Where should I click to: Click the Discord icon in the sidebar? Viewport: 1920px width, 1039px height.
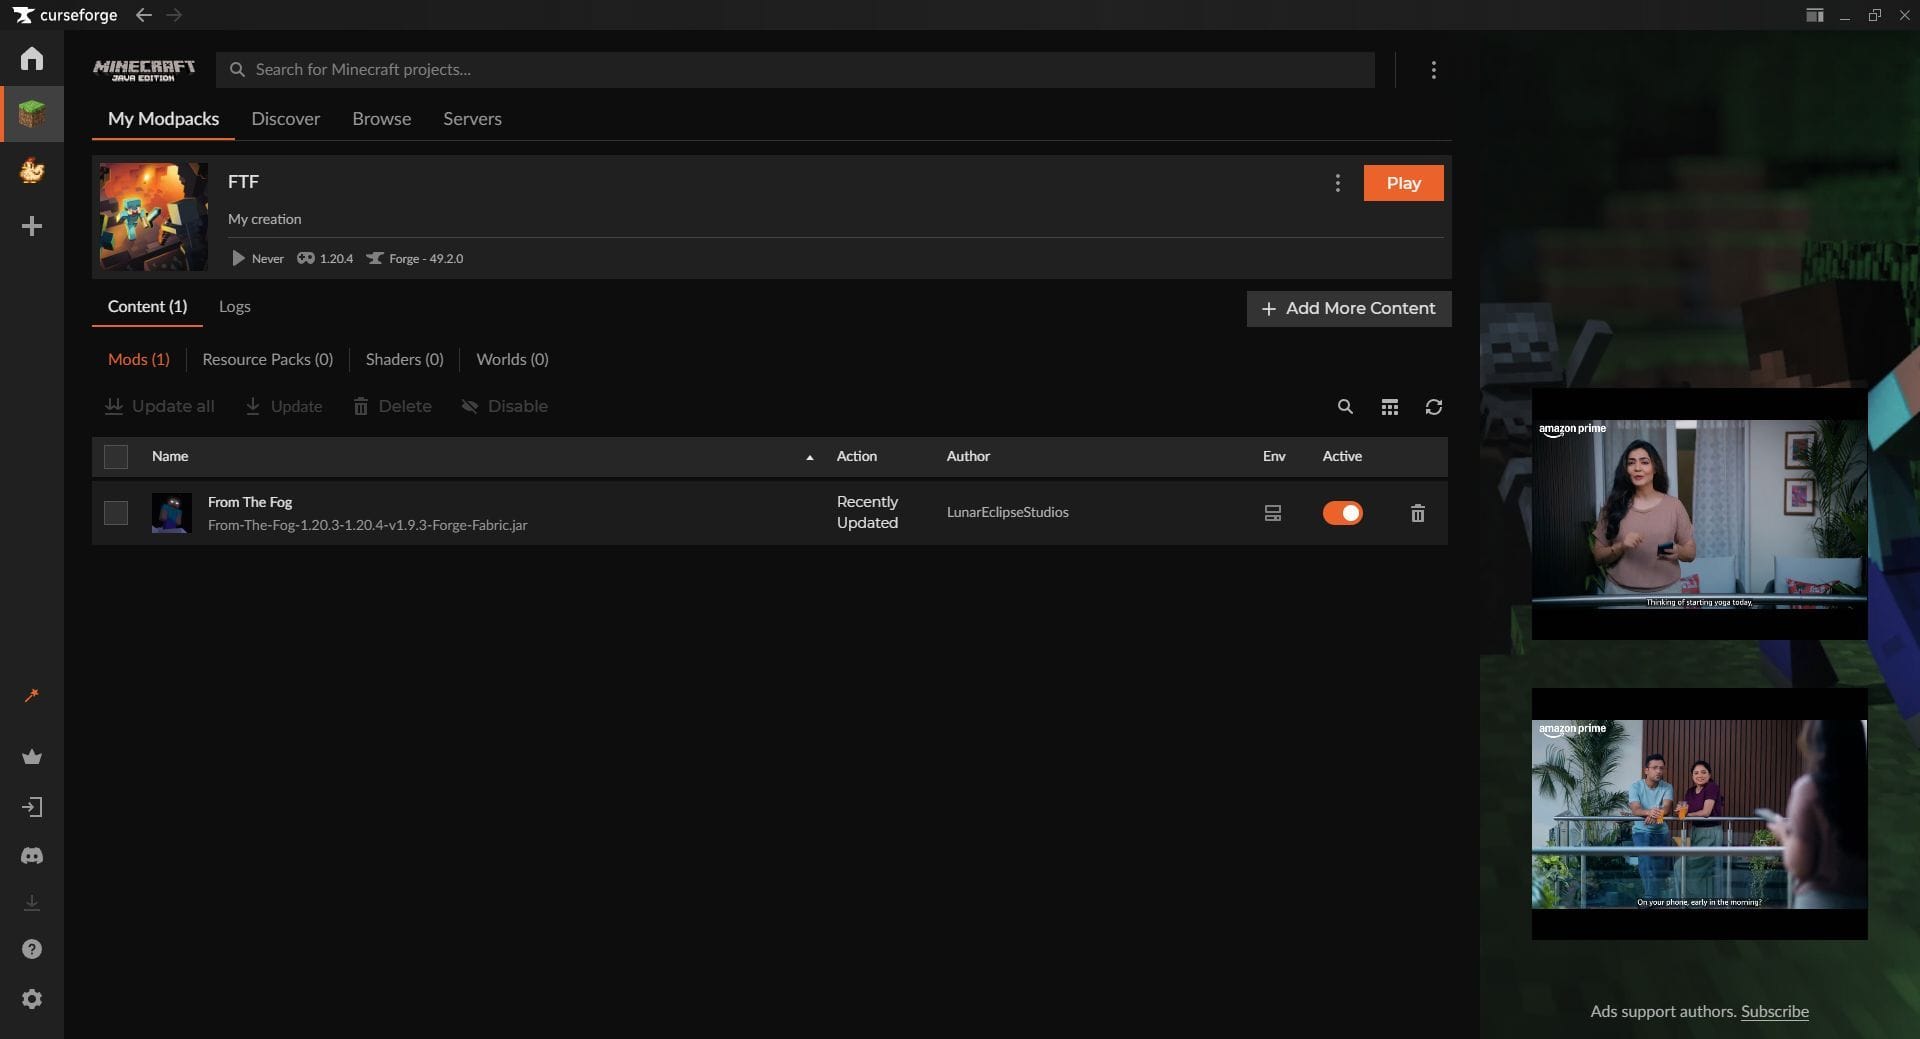32,856
